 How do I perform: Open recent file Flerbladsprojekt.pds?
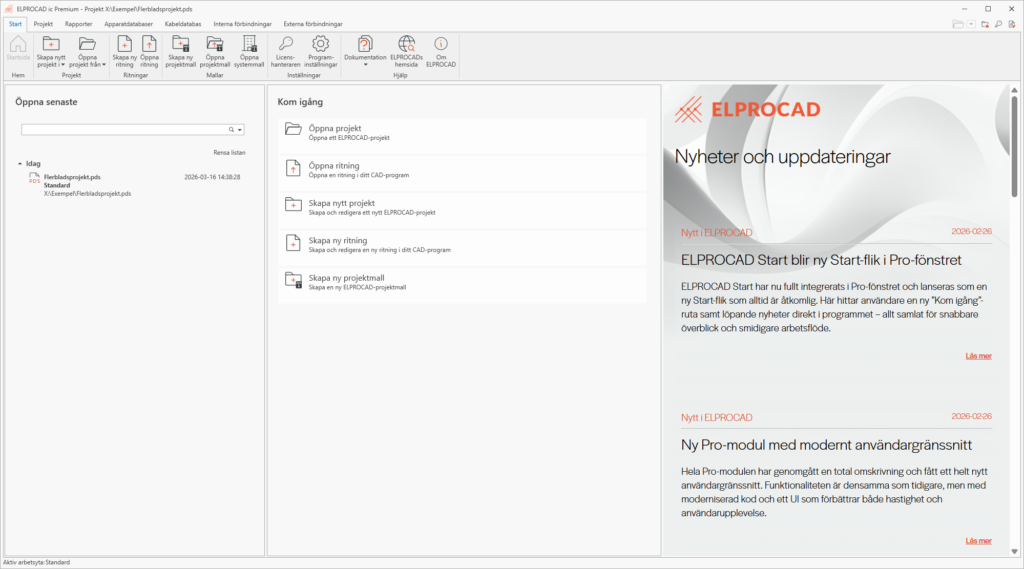point(134,185)
